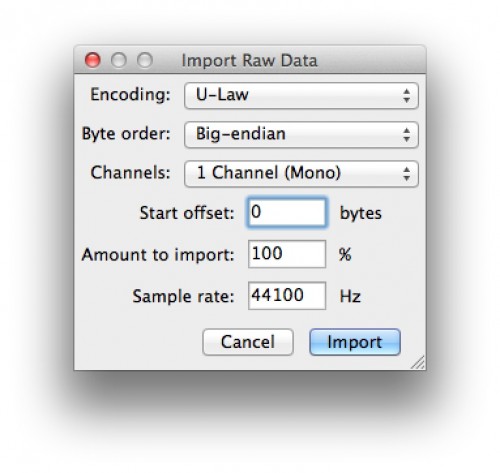Click the Cancel button
Screen dimensions: 500x473
[248, 342]
